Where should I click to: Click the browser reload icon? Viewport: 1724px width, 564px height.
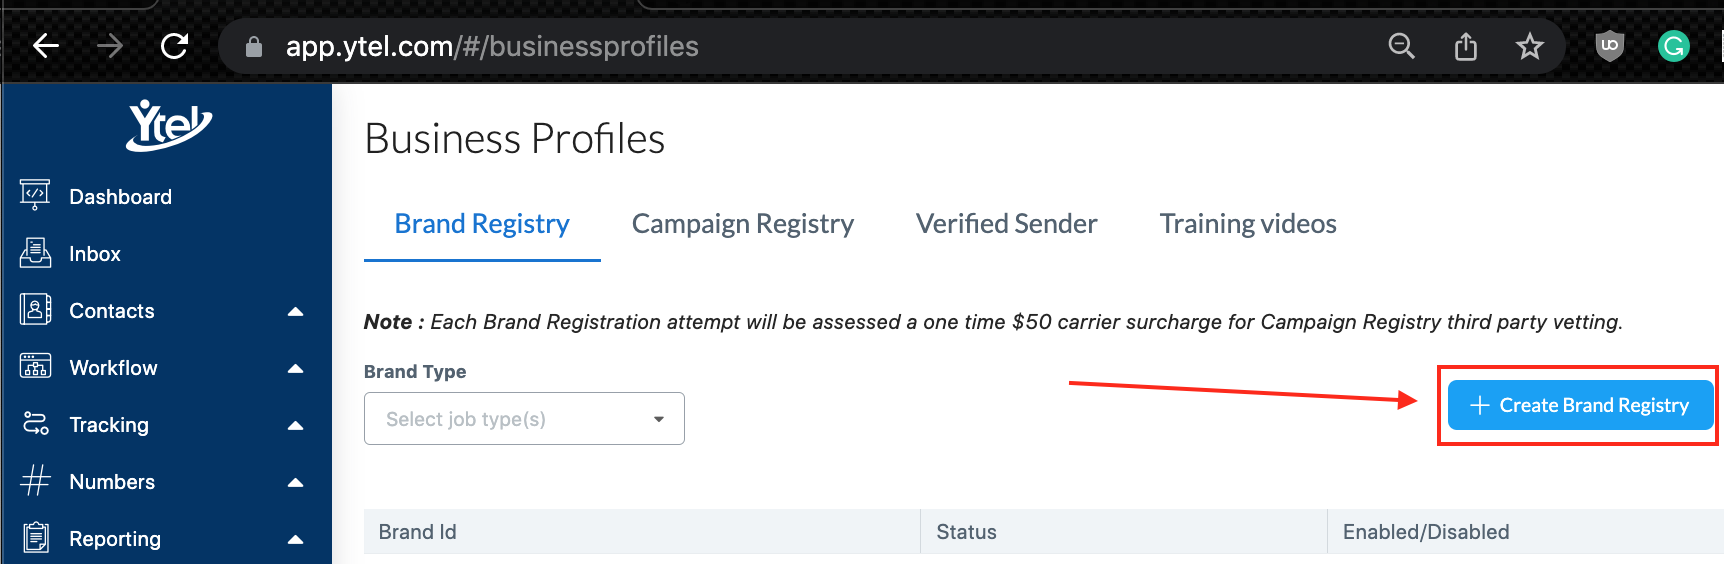(x=175, y=46)
